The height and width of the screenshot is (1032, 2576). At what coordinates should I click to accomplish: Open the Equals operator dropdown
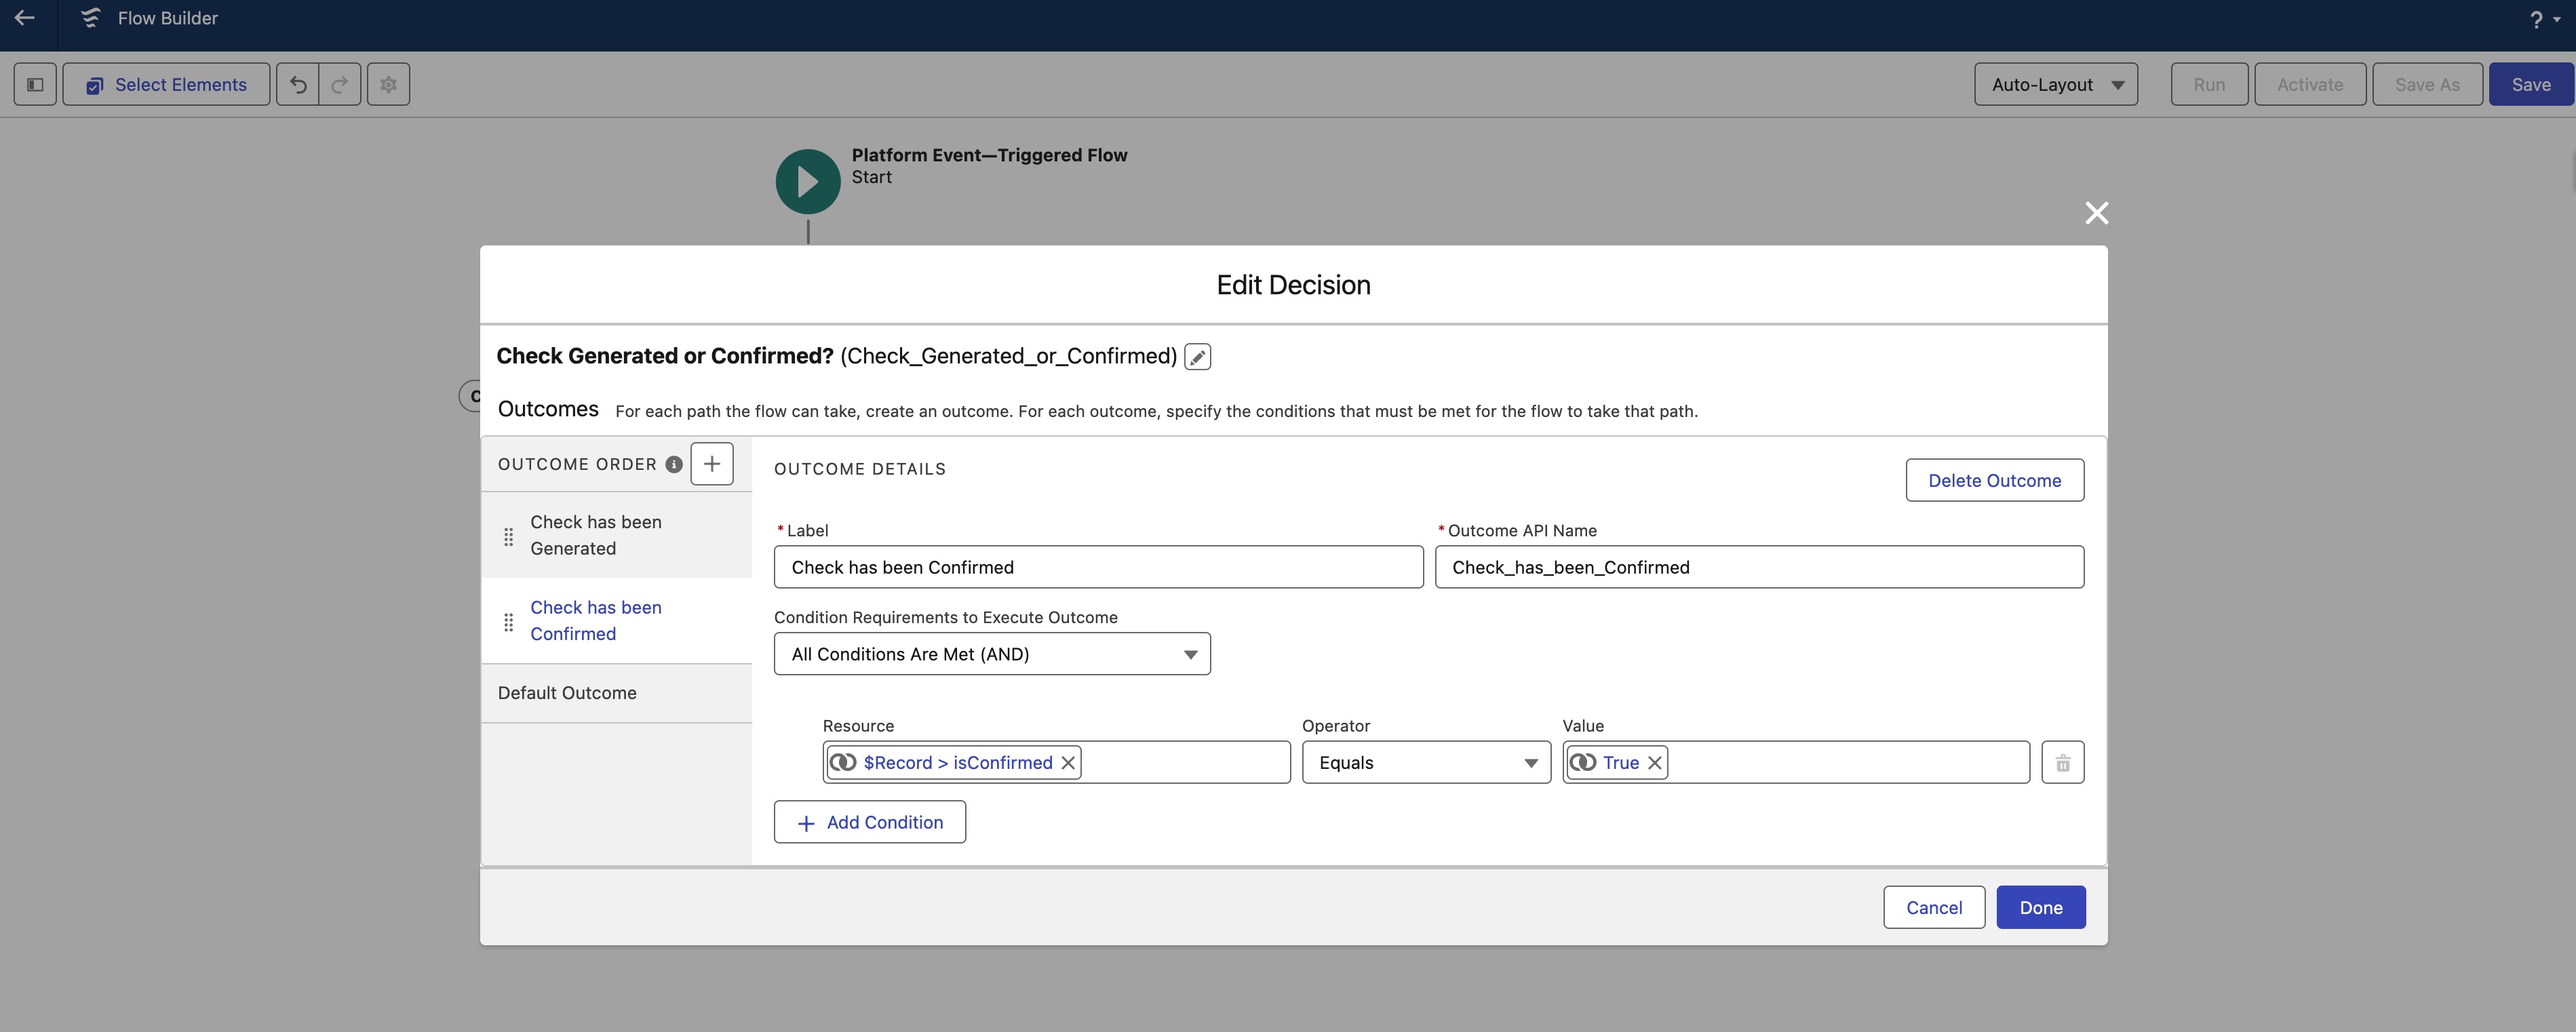1425,763
